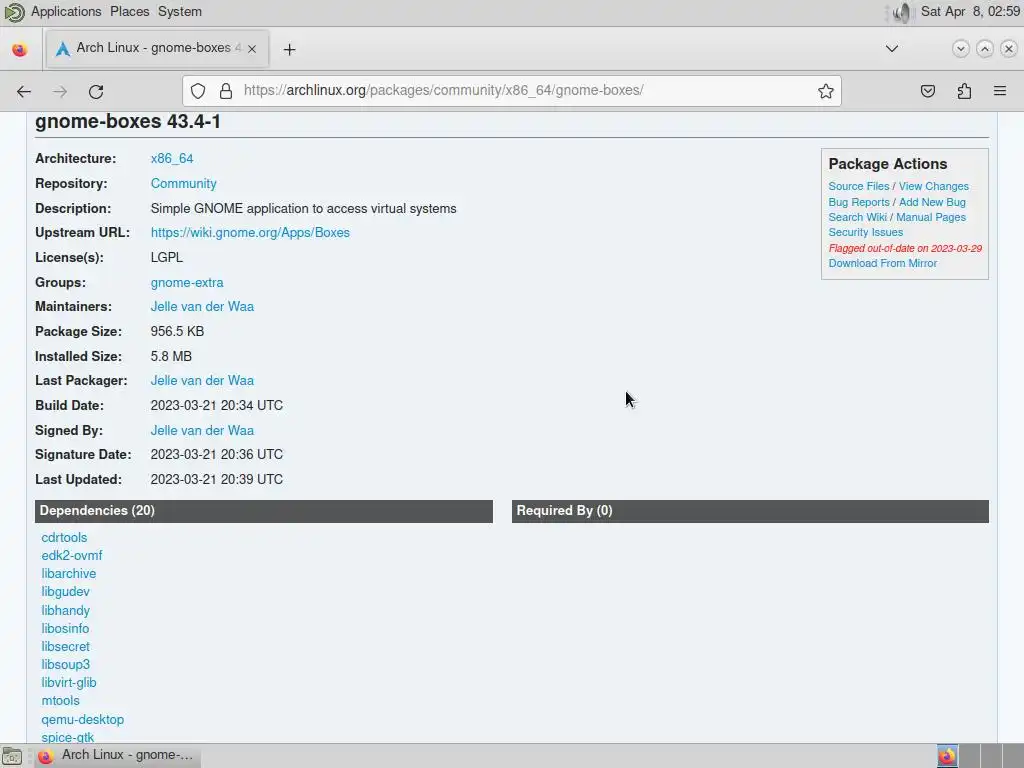
Task: Click the volume speaker tray icon
Action: pos(901,12)
